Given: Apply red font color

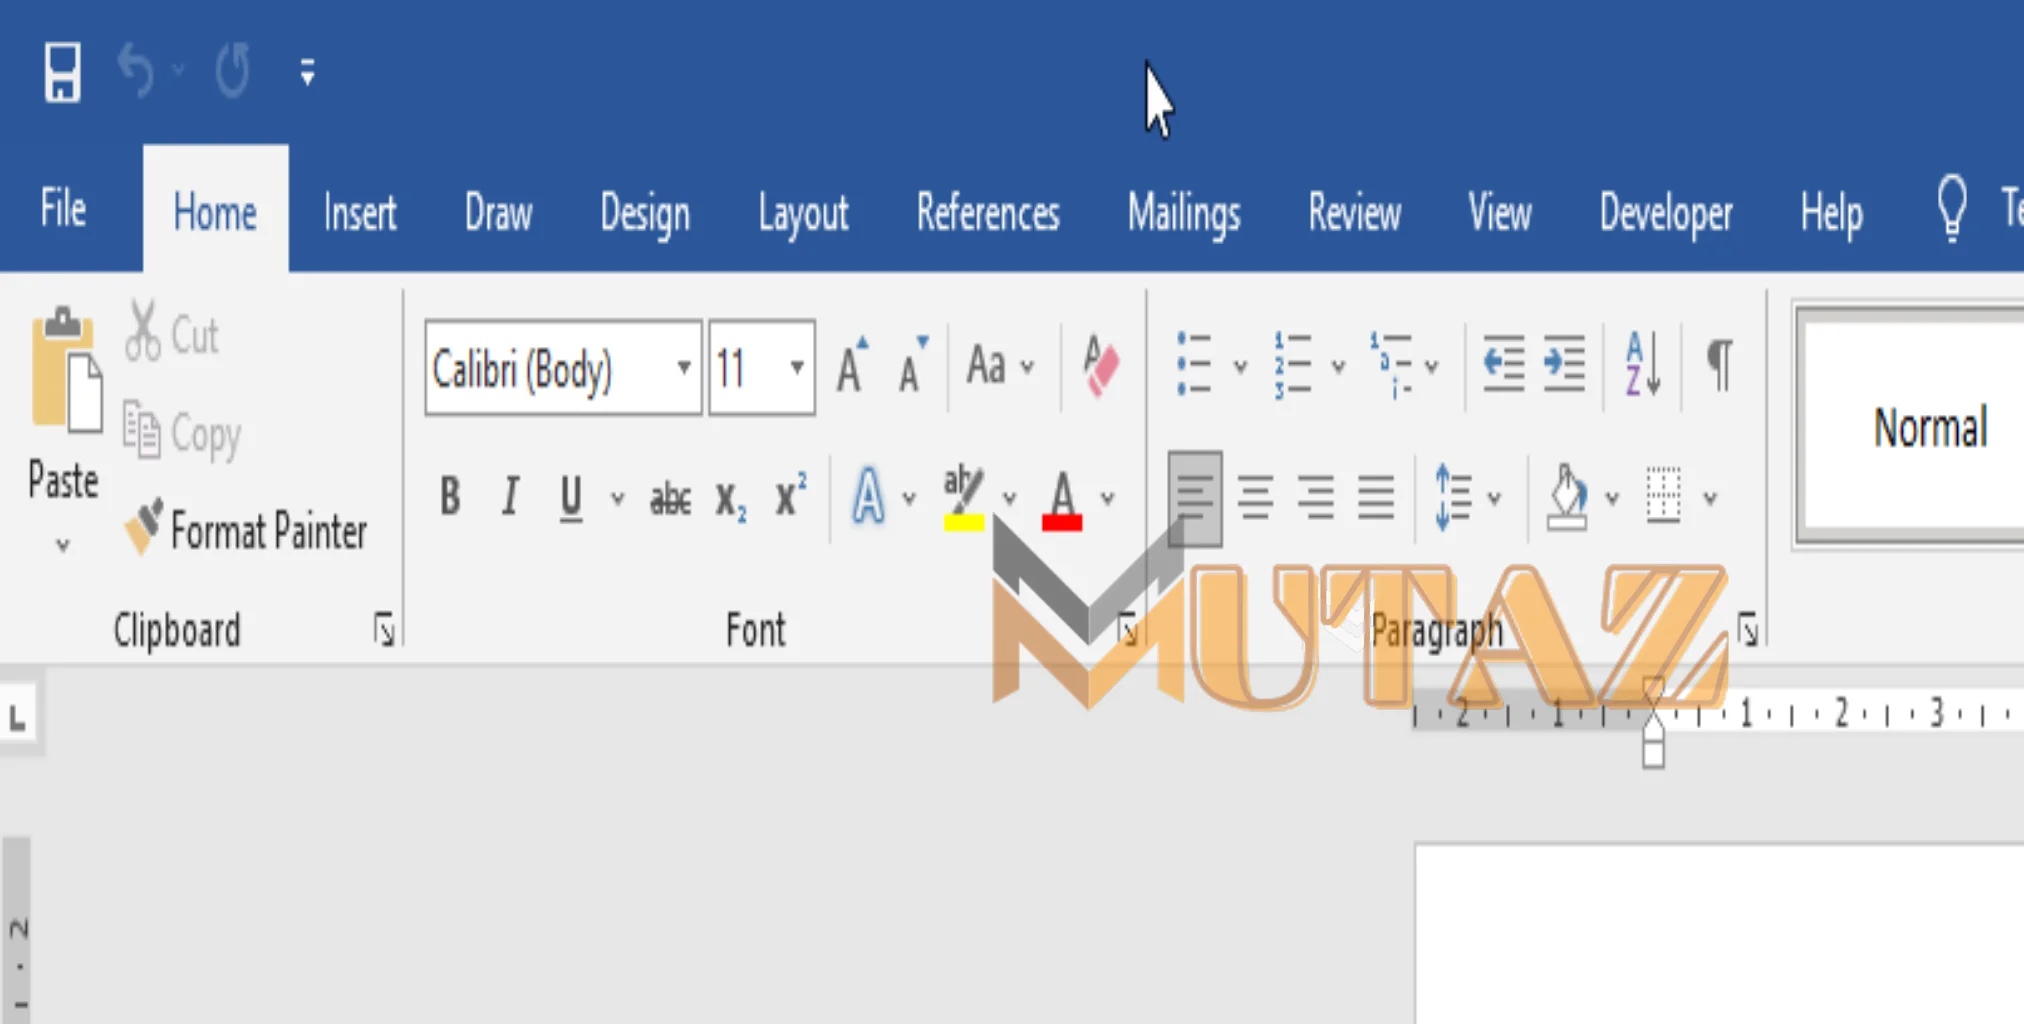Looking at the screenshot, I should click(1062, 500).
